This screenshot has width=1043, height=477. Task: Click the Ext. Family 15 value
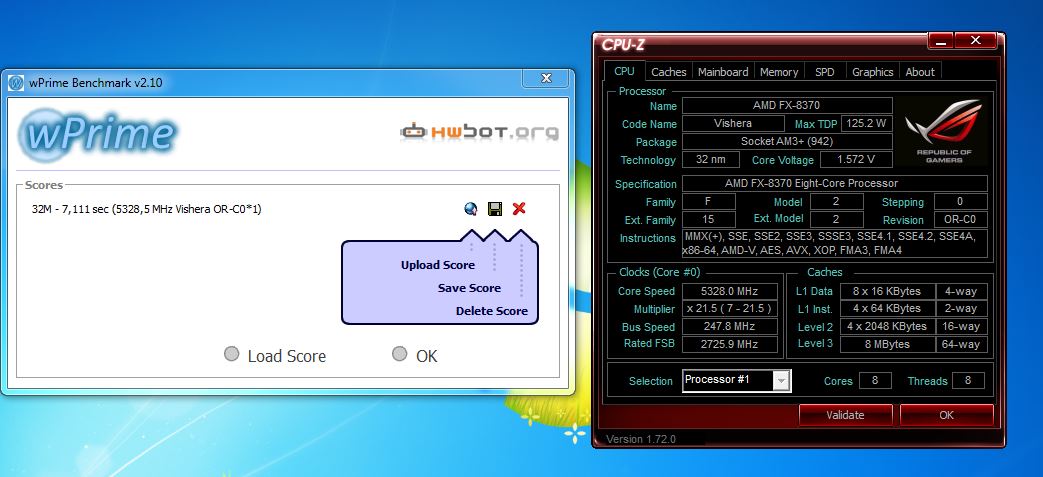click(x=708, y=220)
